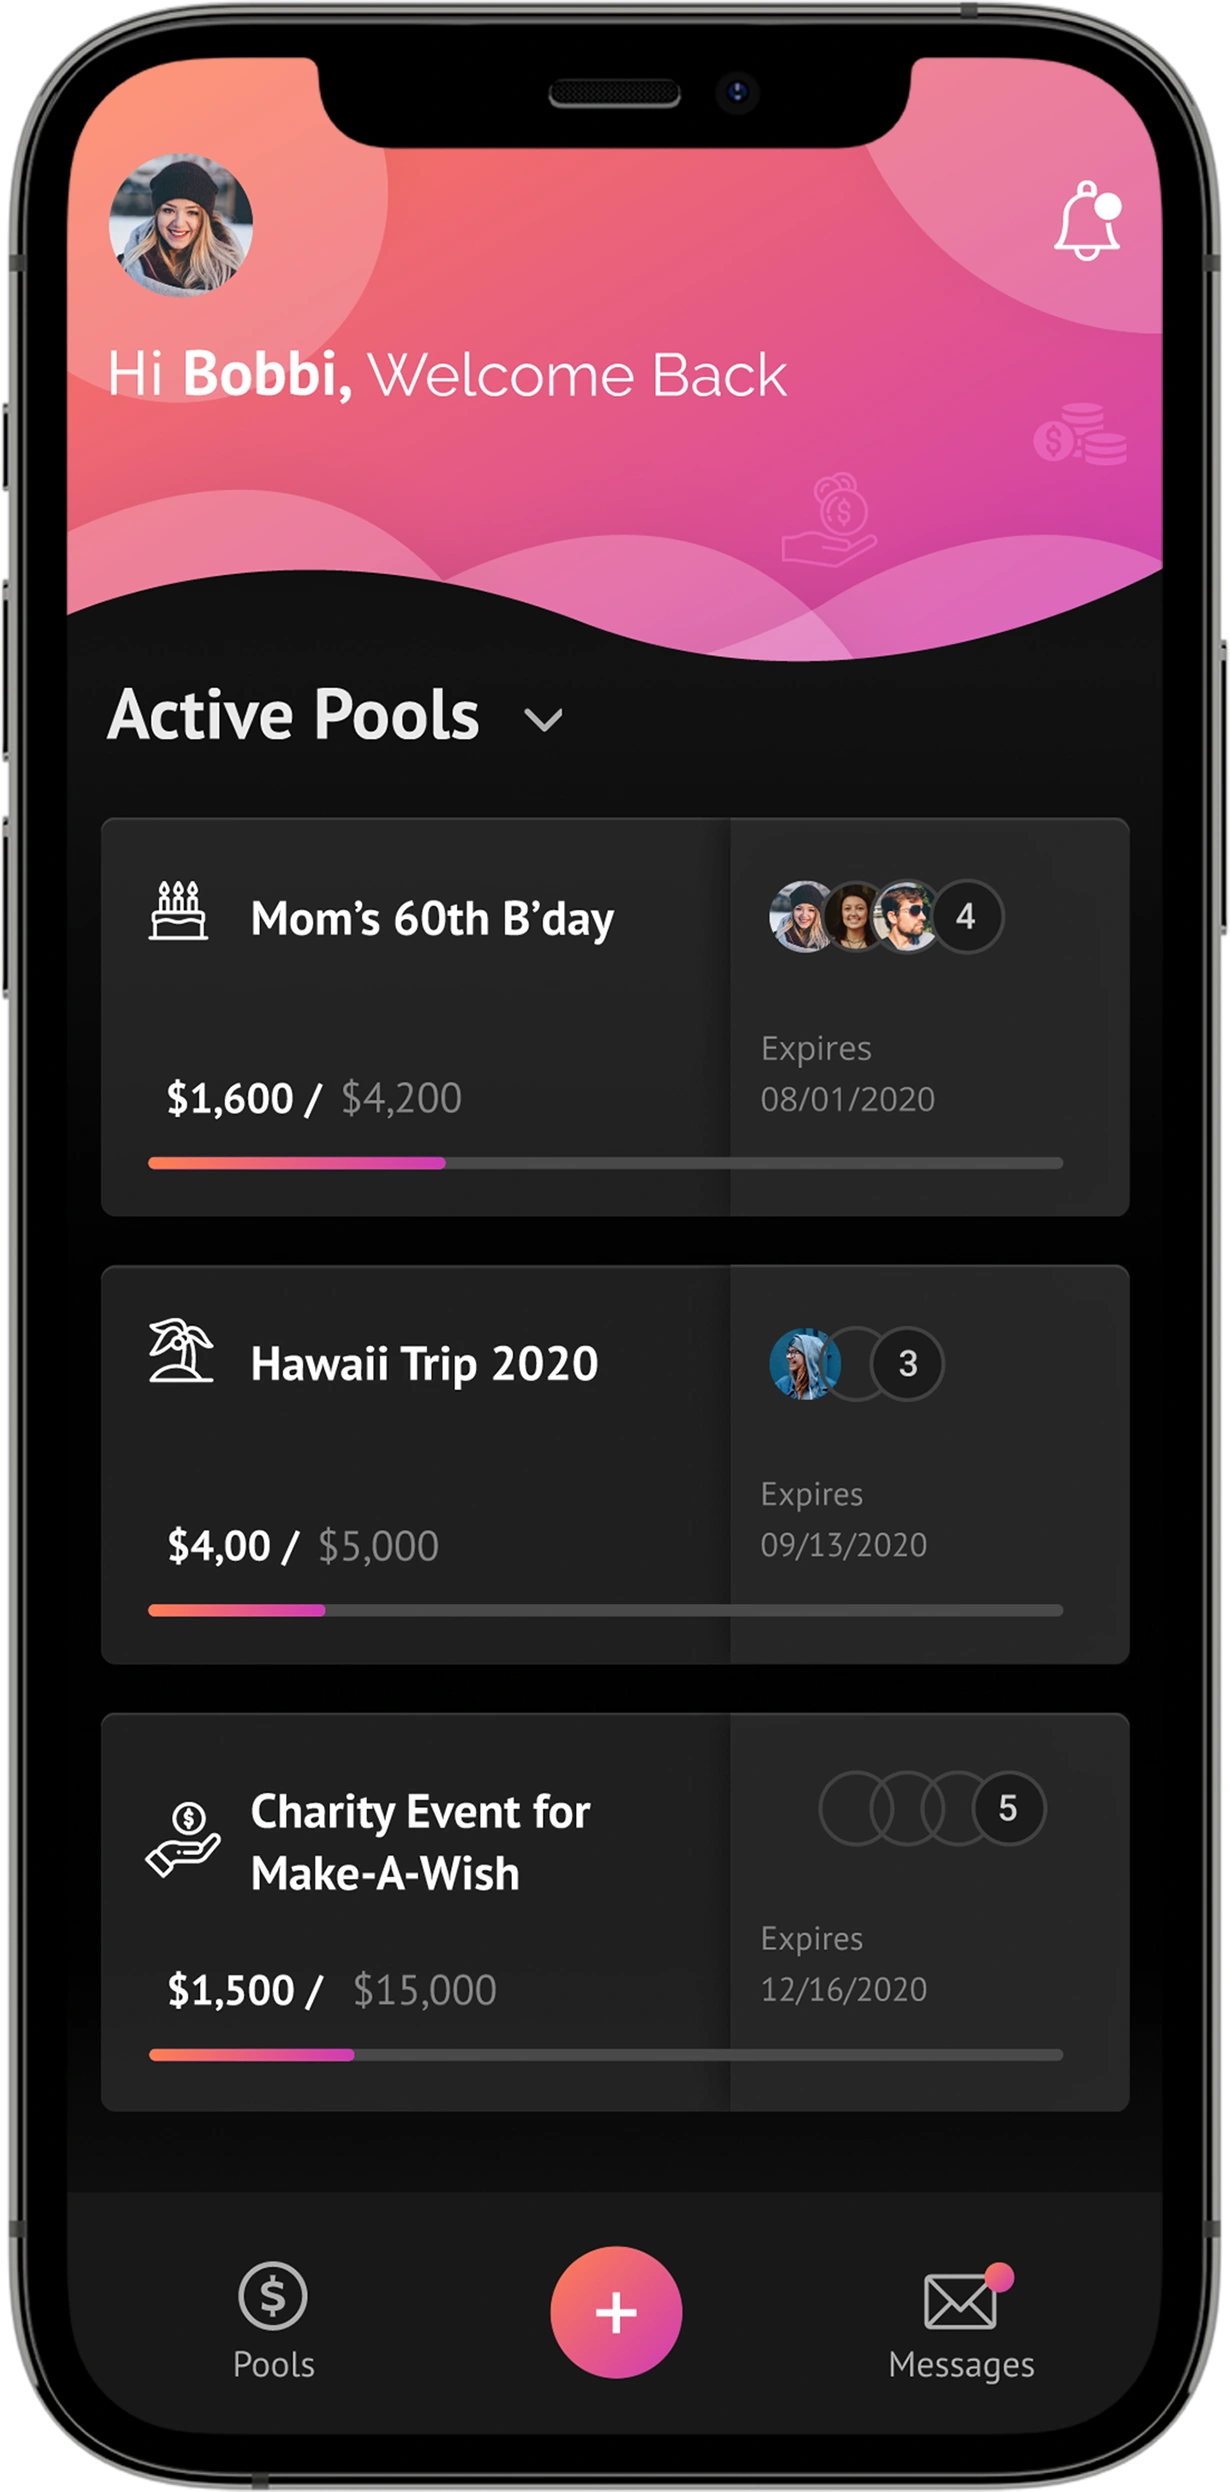1230x2492 pixels.
Task: Tap Bobbi's profile avatar photo
Action: coord(181,225)
